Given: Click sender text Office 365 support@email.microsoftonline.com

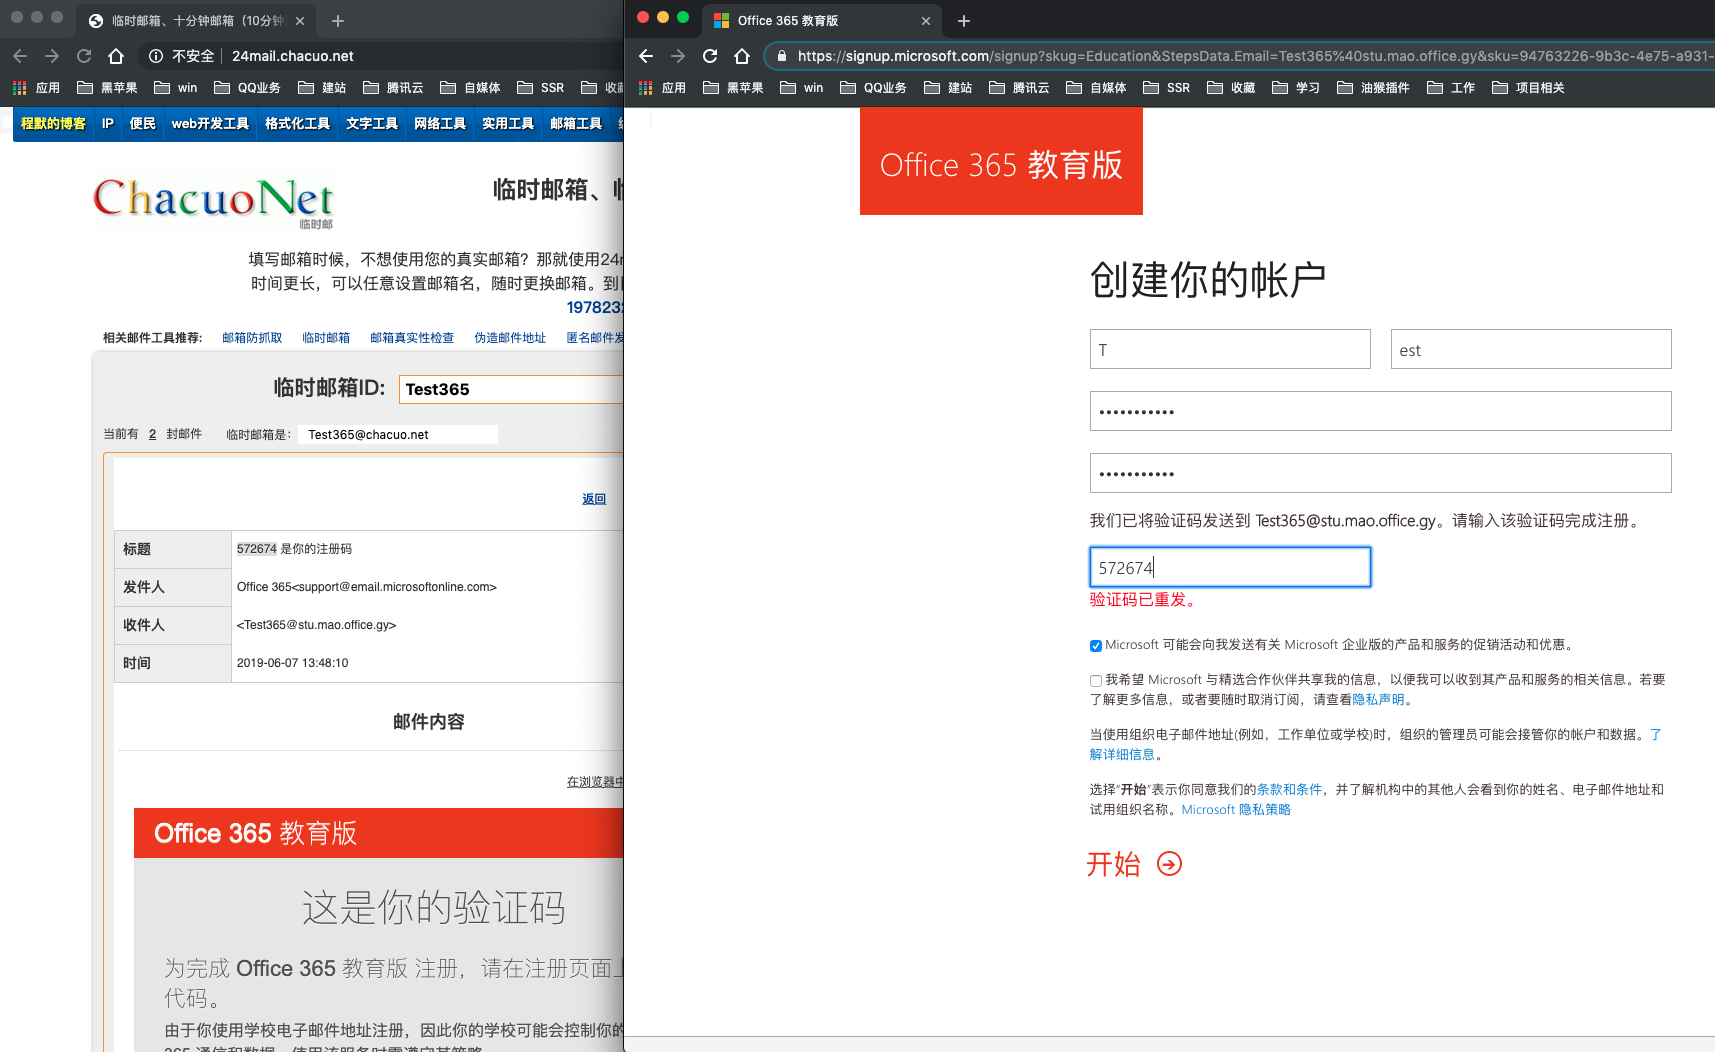Looking at the screenshot, I should pos(367,587).
